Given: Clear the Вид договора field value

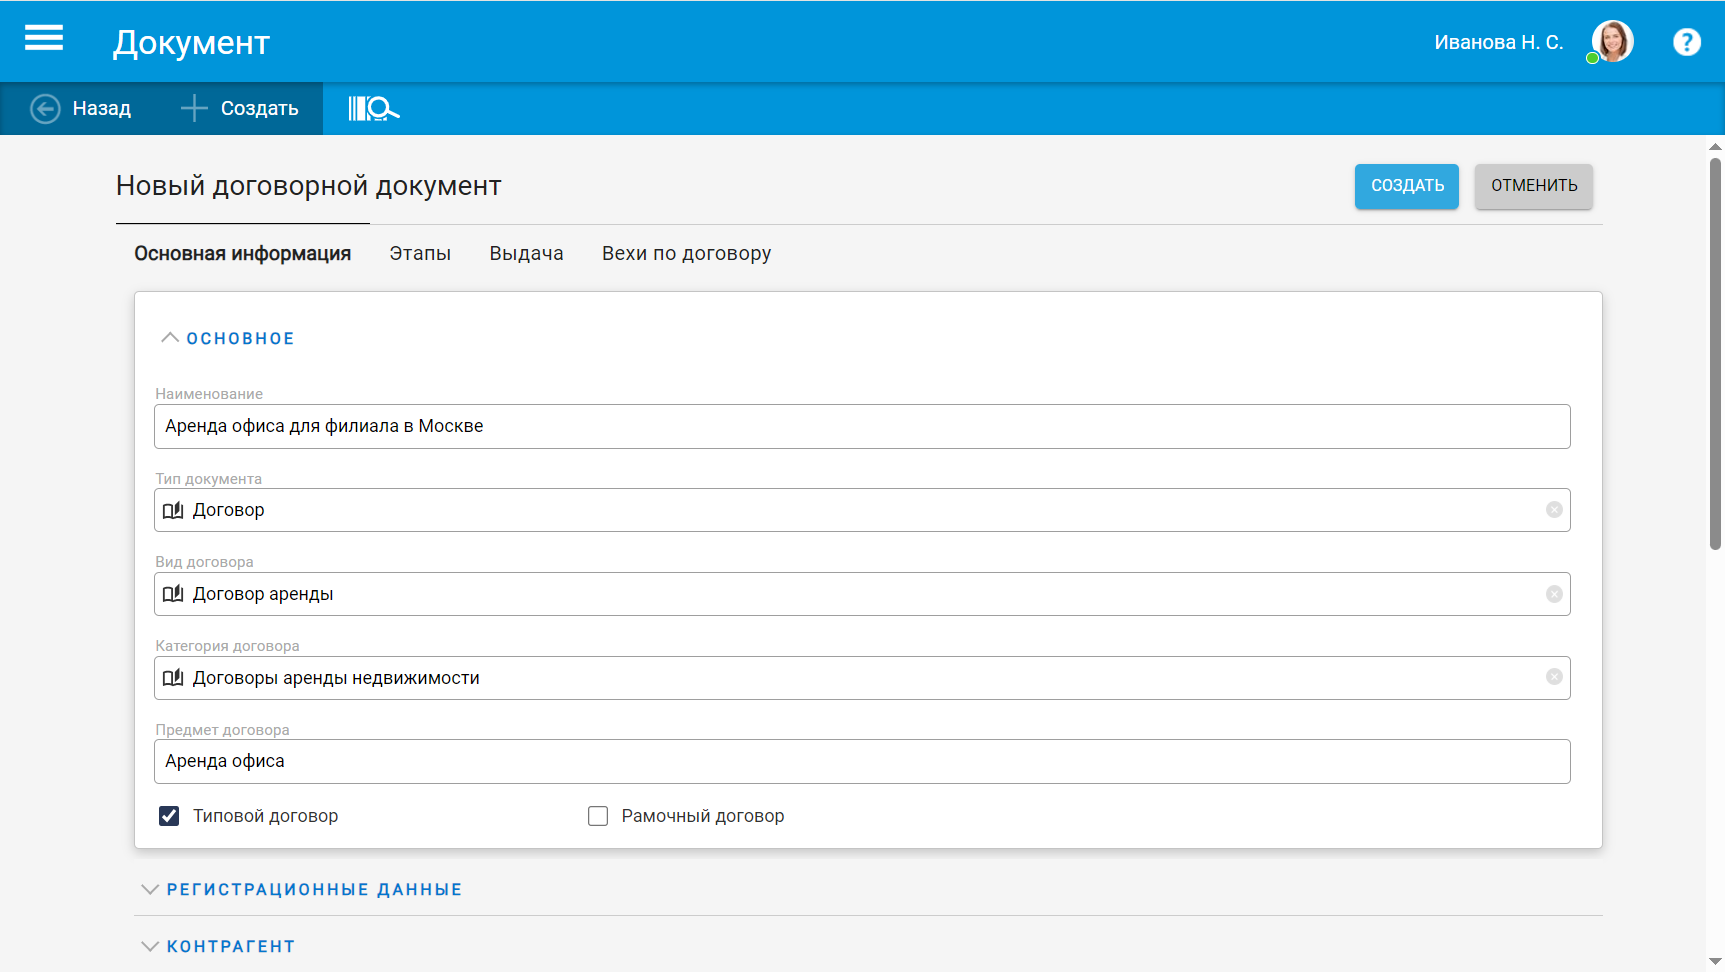Looking at the screenshot, I should pos(1554,594).
